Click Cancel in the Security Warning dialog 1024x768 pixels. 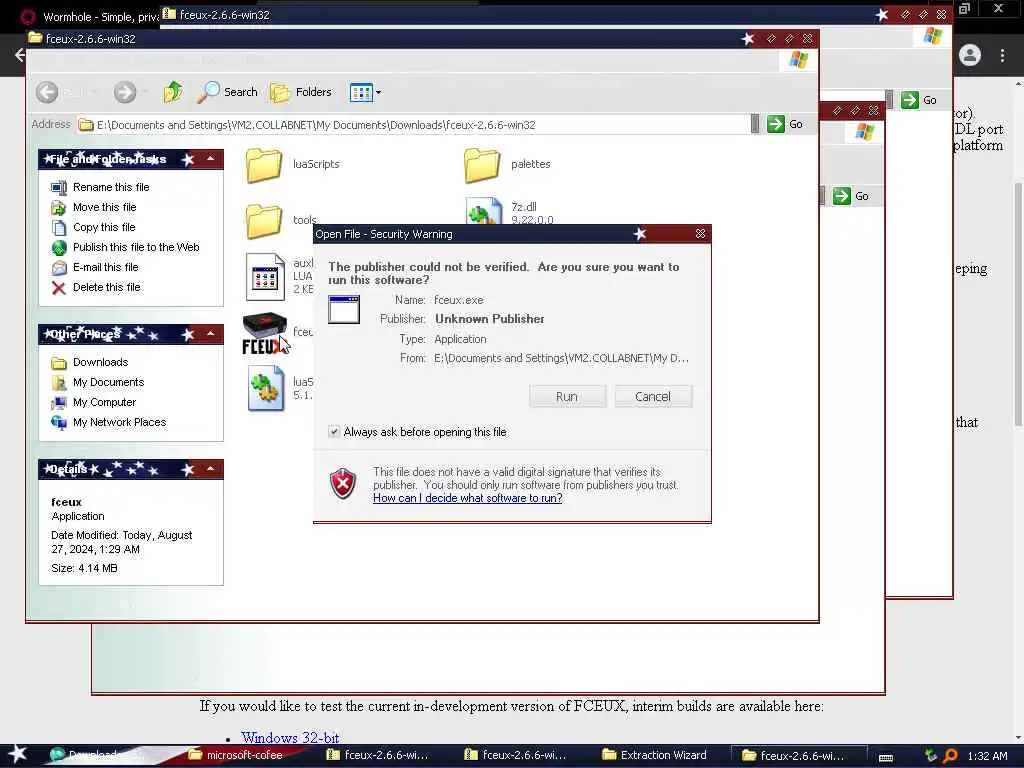tap(652, 396)
